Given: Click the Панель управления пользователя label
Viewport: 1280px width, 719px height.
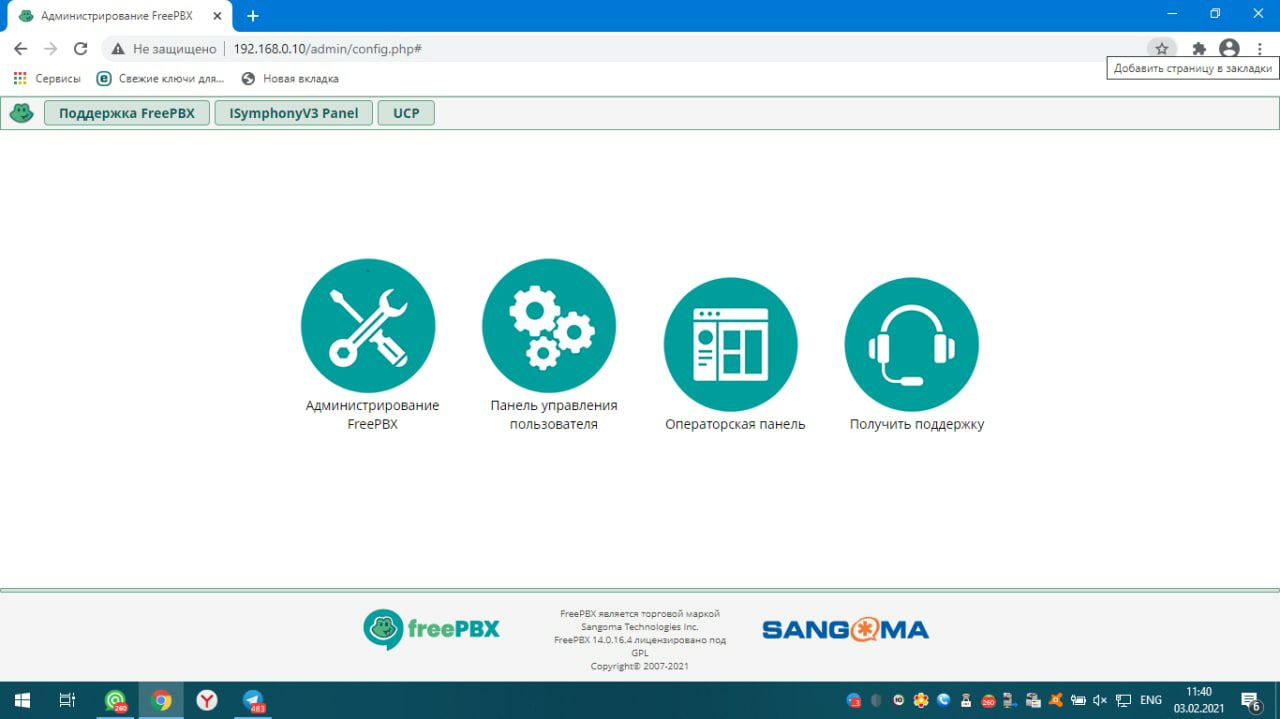Looking at the screenshot, I should tap(554, 414).
